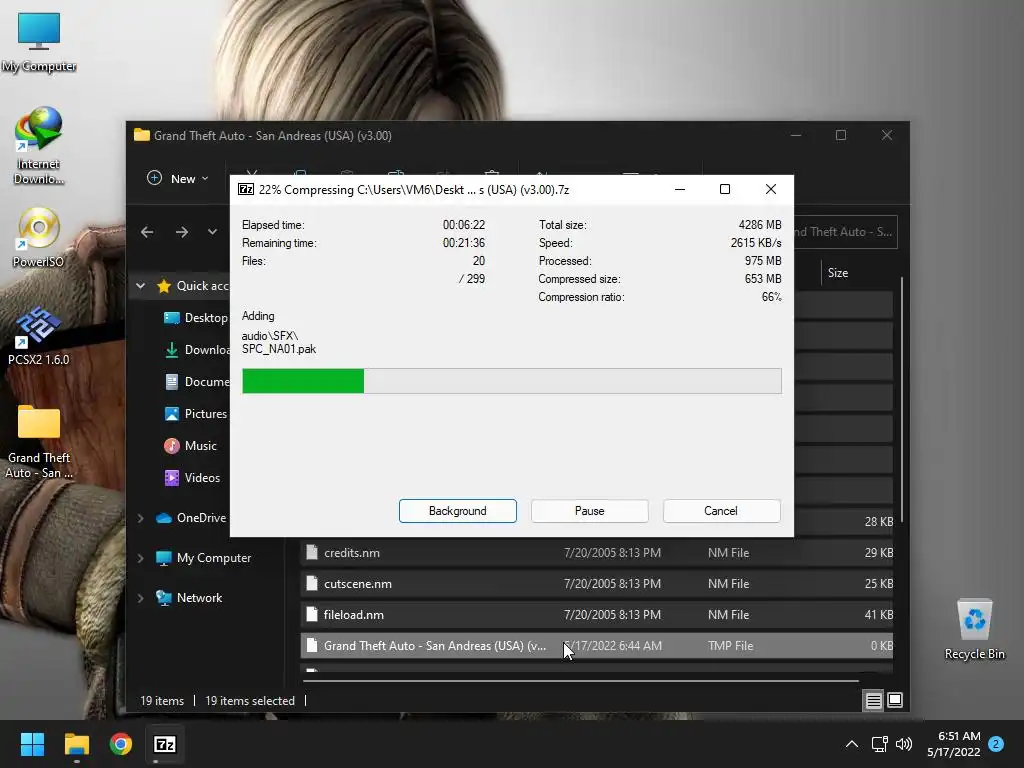
Task: Open File Explorer from the taskbar
Action: click(x=76, y=744)
